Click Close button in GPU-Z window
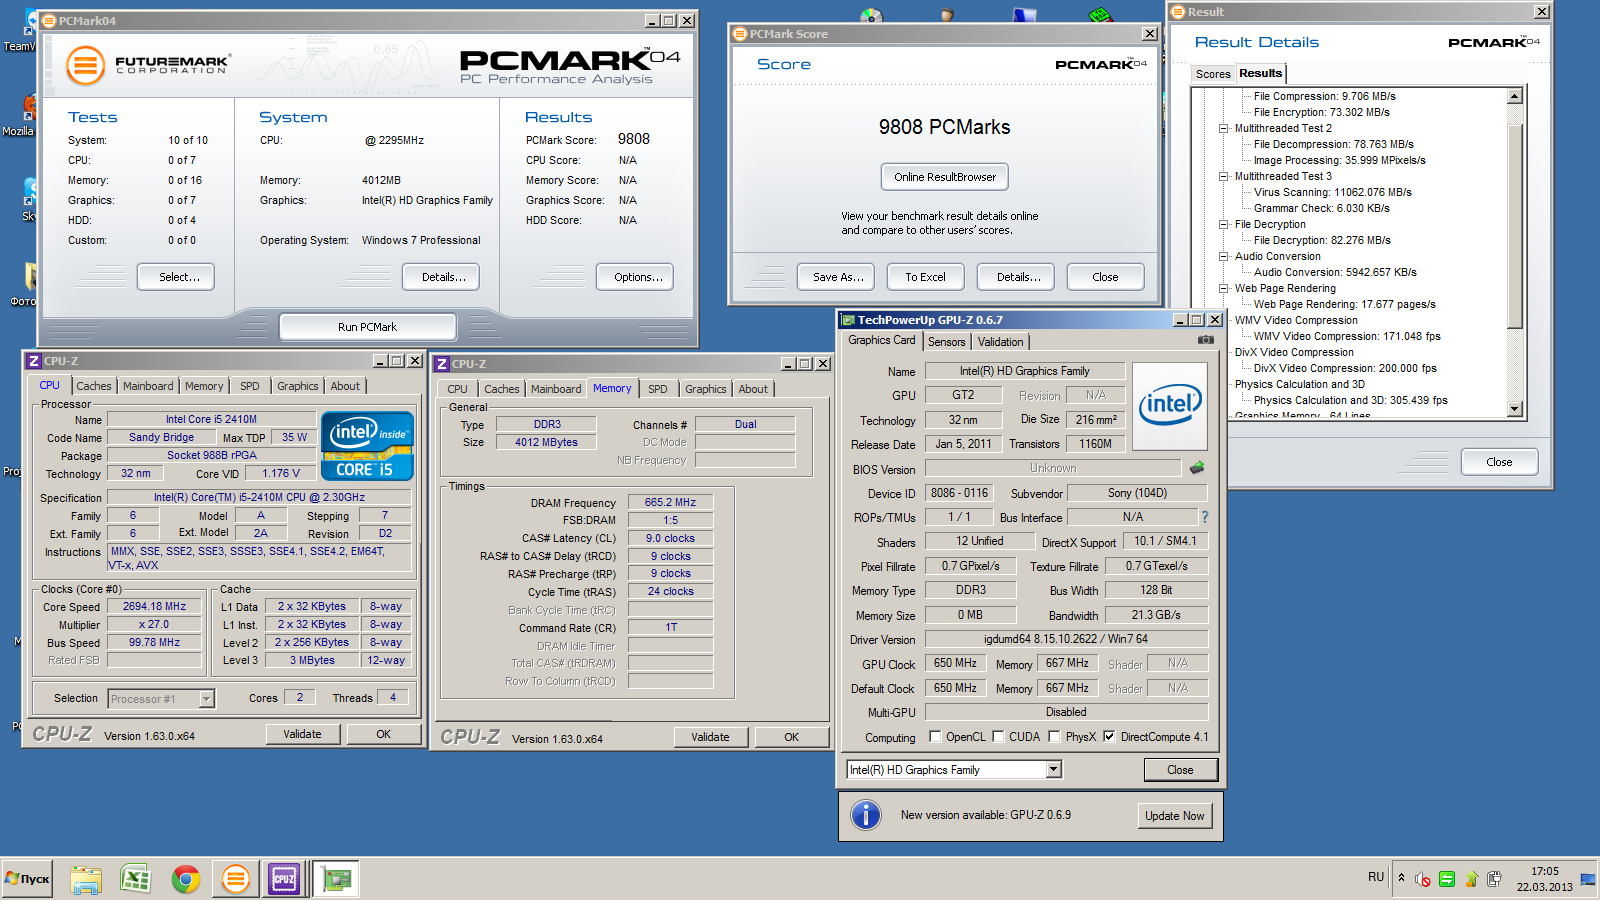Viewport: 1600px width, 900px height. pos(1180,770)
